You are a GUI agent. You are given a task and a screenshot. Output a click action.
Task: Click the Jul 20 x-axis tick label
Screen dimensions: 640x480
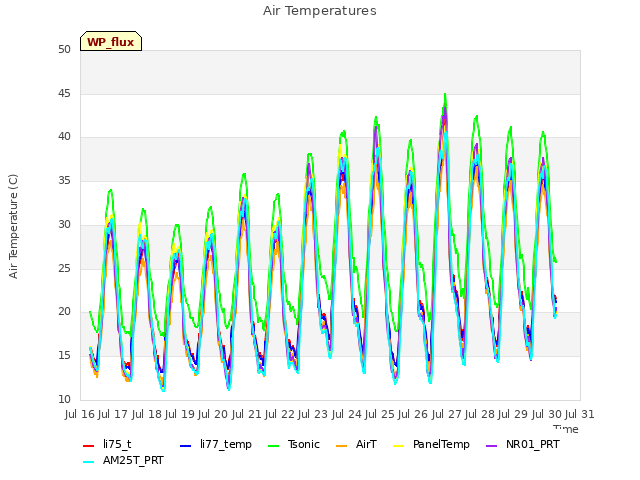point(213,414)
